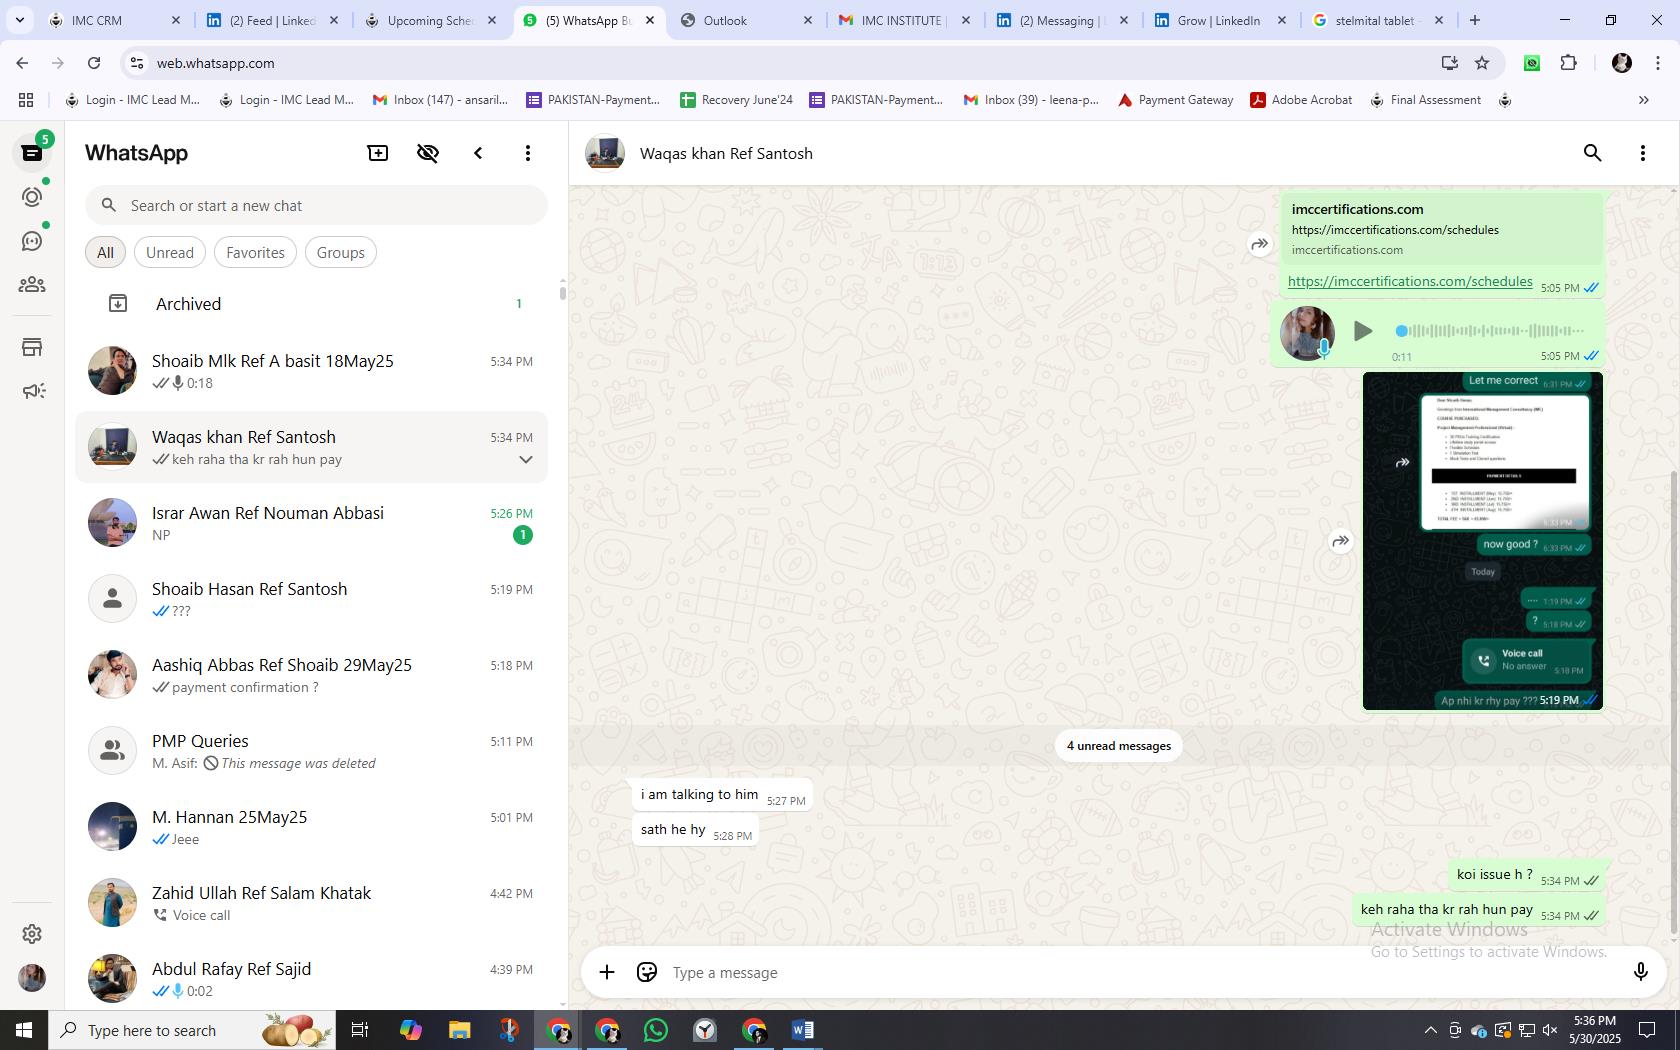Viewport: 1680px width, 1050px height.
Task: Toggle the privacy blur eye icon
Action: pos(428,153)
